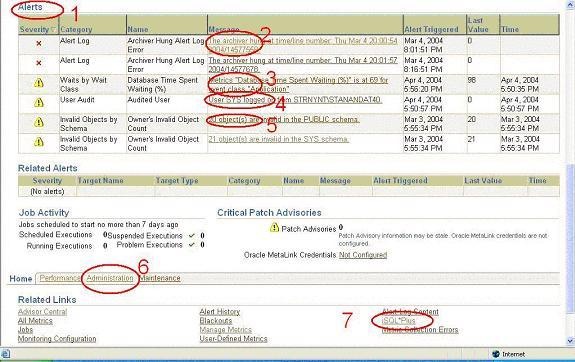Open the Not Configured MetaLink credentials link

[x=363, y=255]
